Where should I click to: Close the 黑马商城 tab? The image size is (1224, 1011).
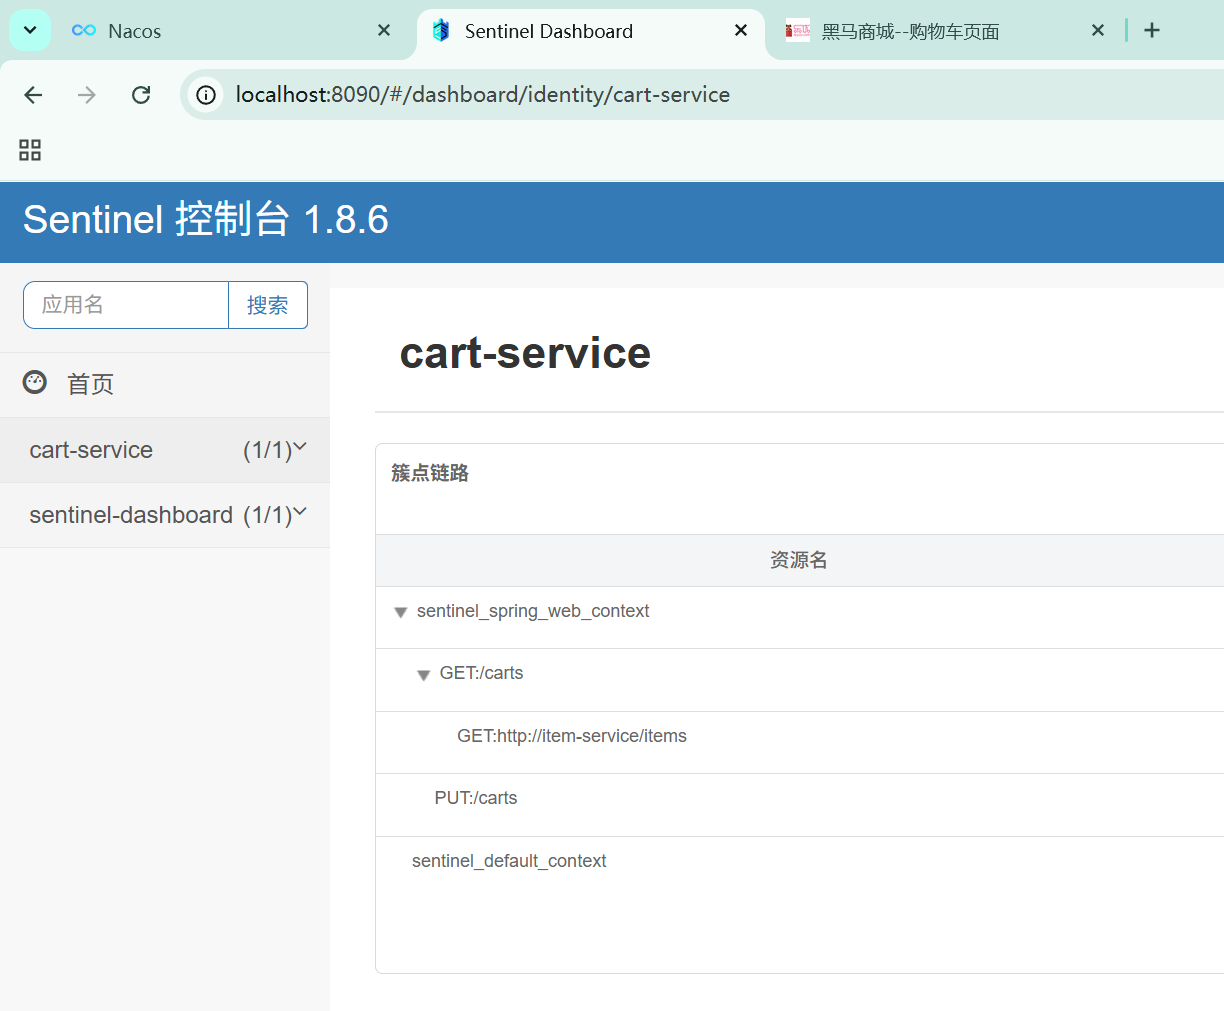tap(1098, 31)
